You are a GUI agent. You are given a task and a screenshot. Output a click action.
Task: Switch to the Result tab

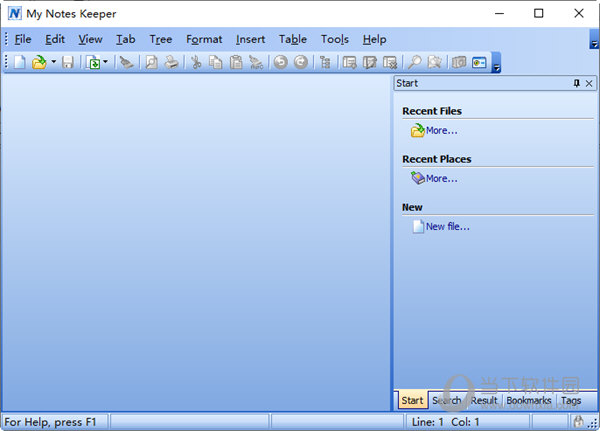pos(484,400)
